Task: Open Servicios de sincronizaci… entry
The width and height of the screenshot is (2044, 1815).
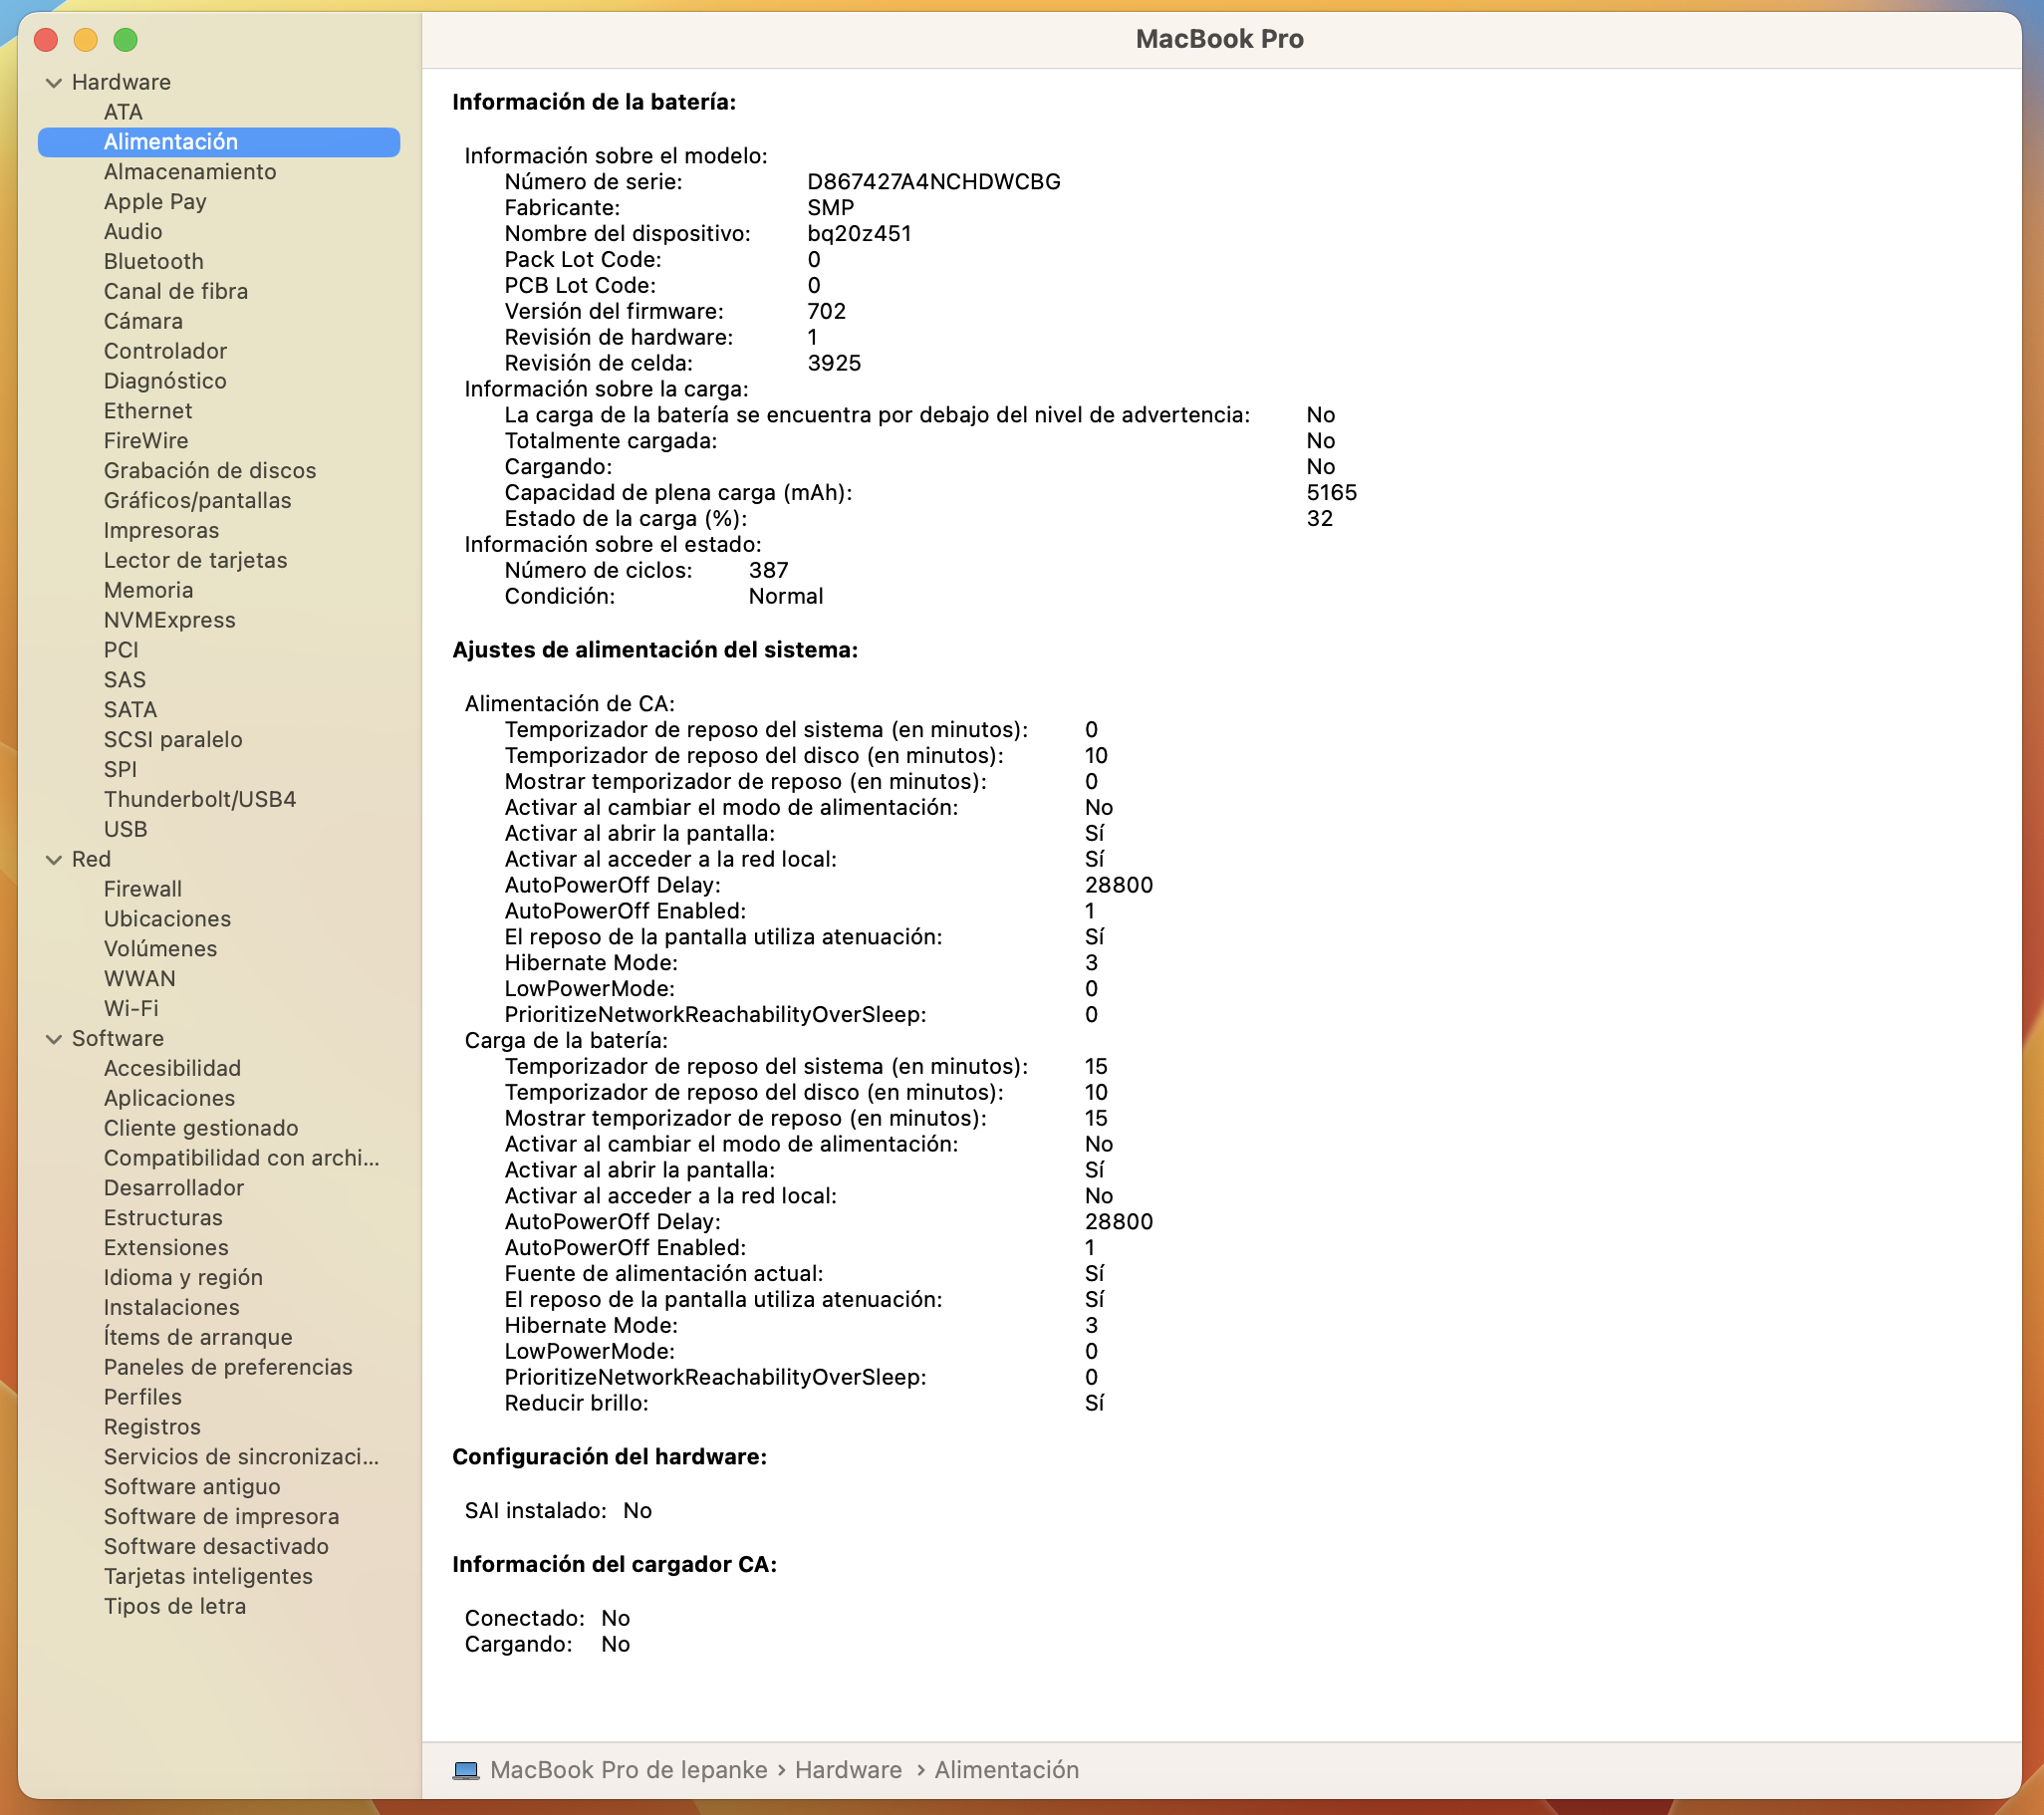Action: pos(241,1457)
